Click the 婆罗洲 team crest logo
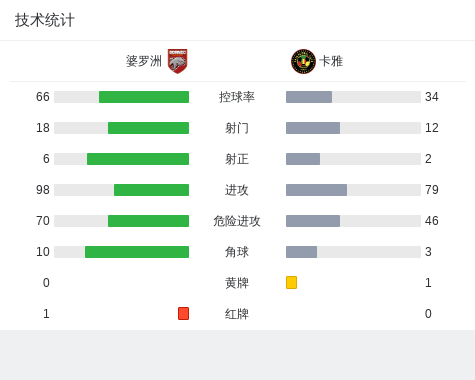 pos(177,61)
